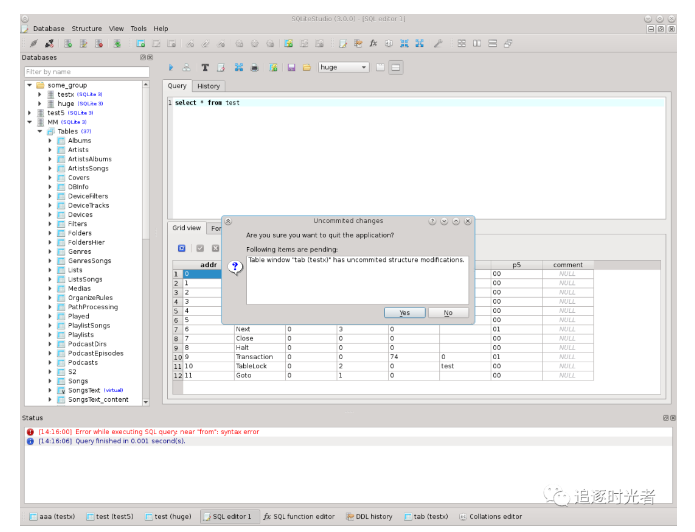Expand the test5 database node
695x532 pixels.
(x=29, y=113)
